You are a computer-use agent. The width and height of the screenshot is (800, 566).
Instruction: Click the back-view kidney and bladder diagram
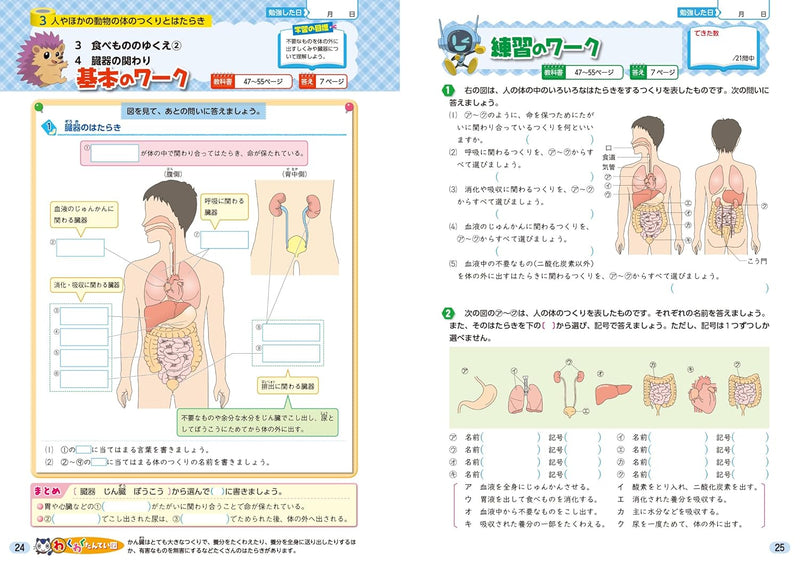295,227
